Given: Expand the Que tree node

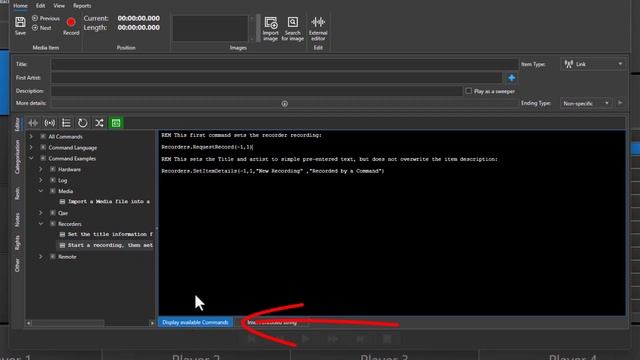Looking at the screenshot, I should [x=41, y=213].
